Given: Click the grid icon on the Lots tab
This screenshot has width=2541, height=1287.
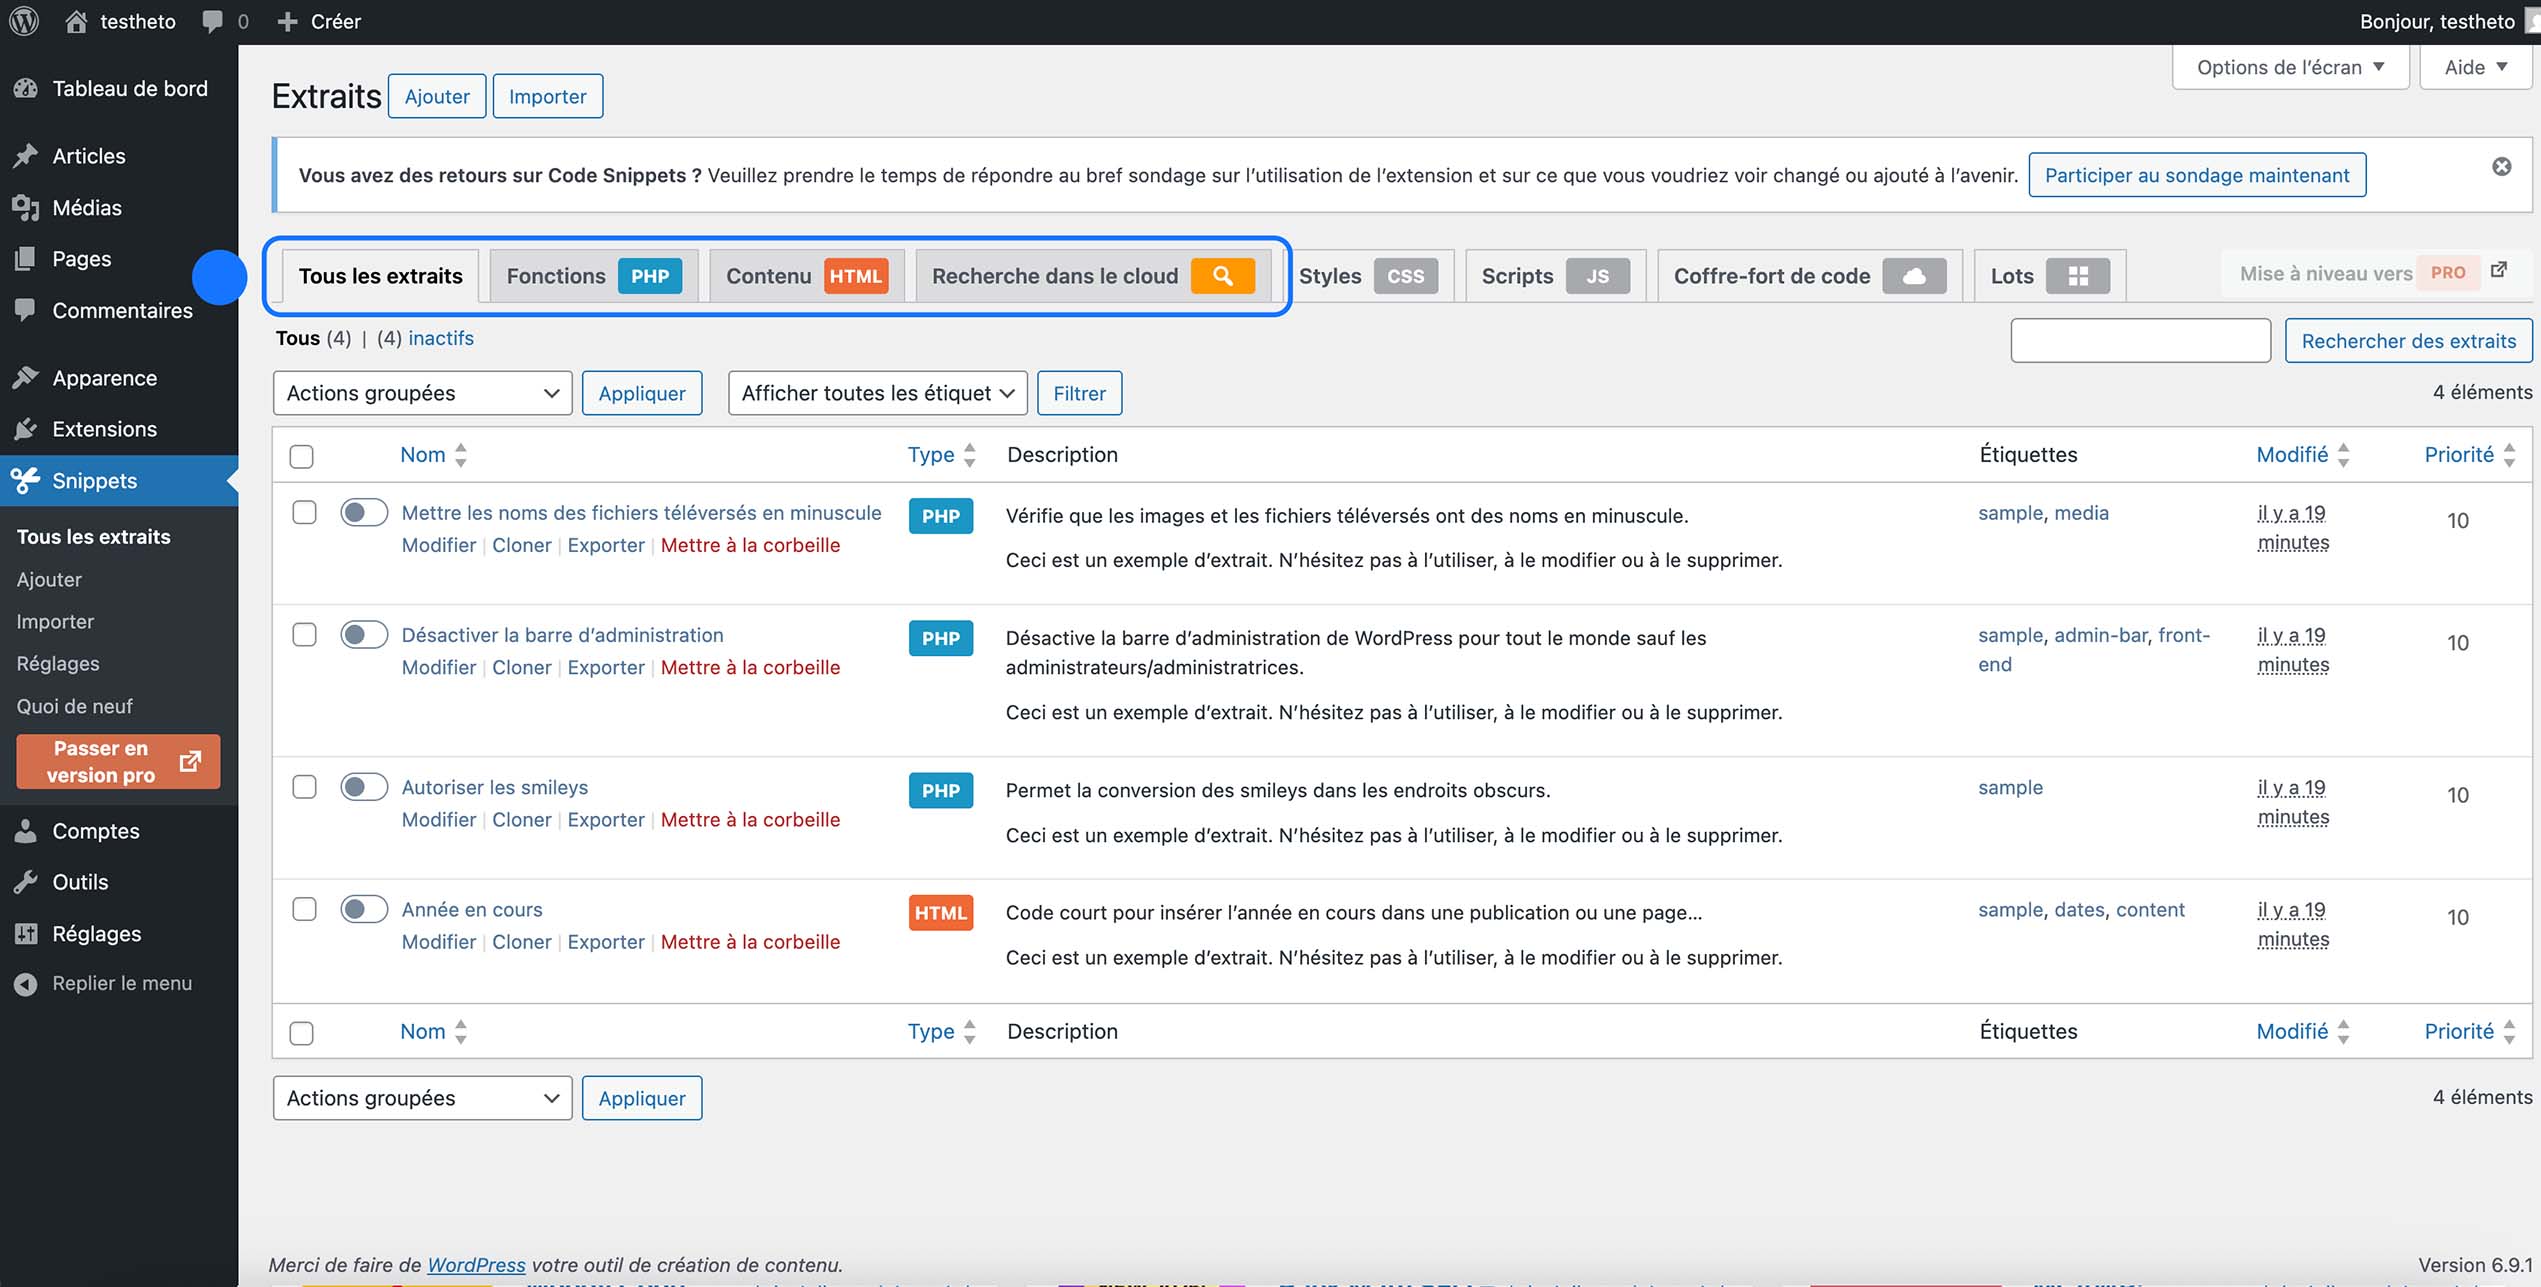Looking at the screenshot, I should (2077, 275).
